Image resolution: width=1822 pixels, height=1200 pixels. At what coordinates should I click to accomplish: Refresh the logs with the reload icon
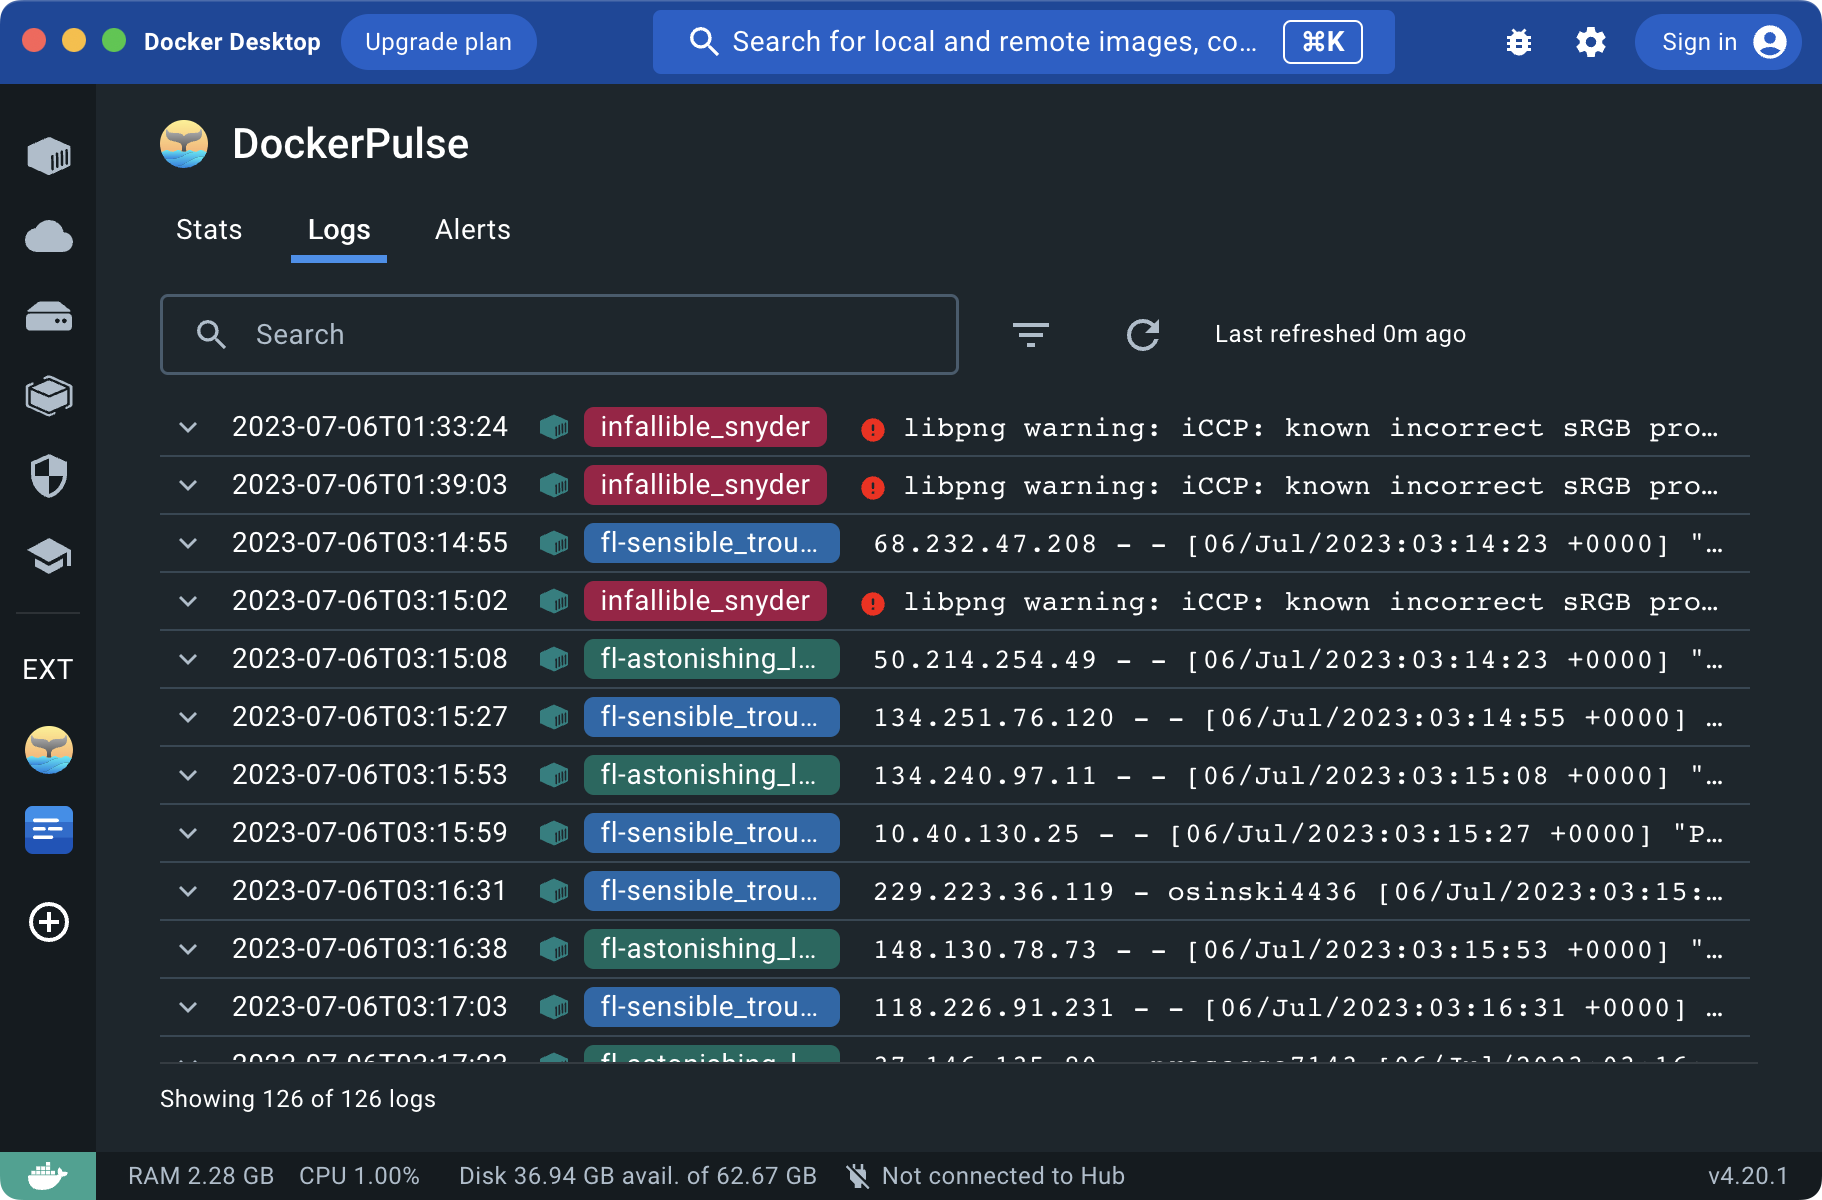click(x=1143, y=334)
